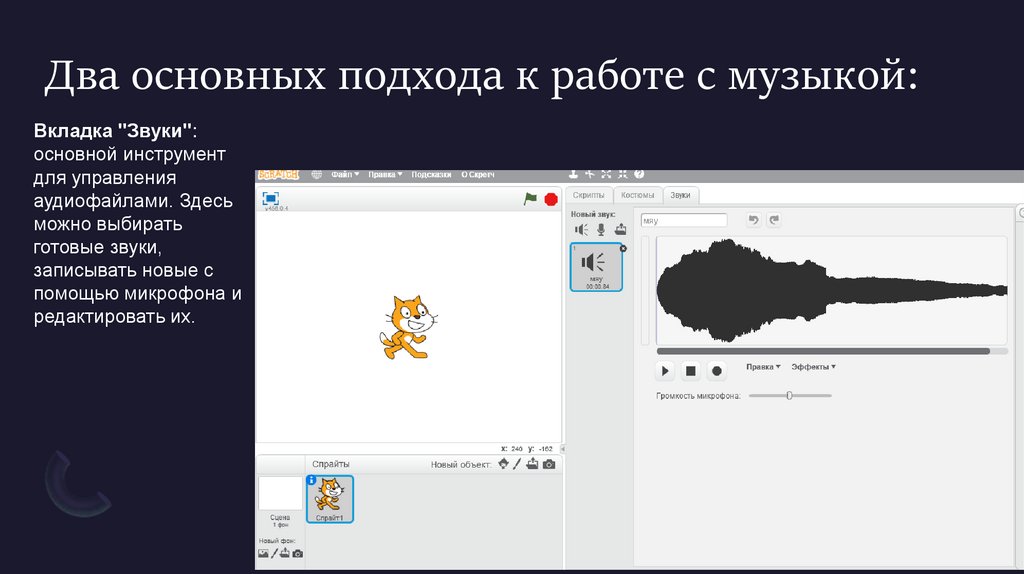1024x574 pixels.
Task: Switch to the Костюмы tab
Action: (x=637, y=195)
